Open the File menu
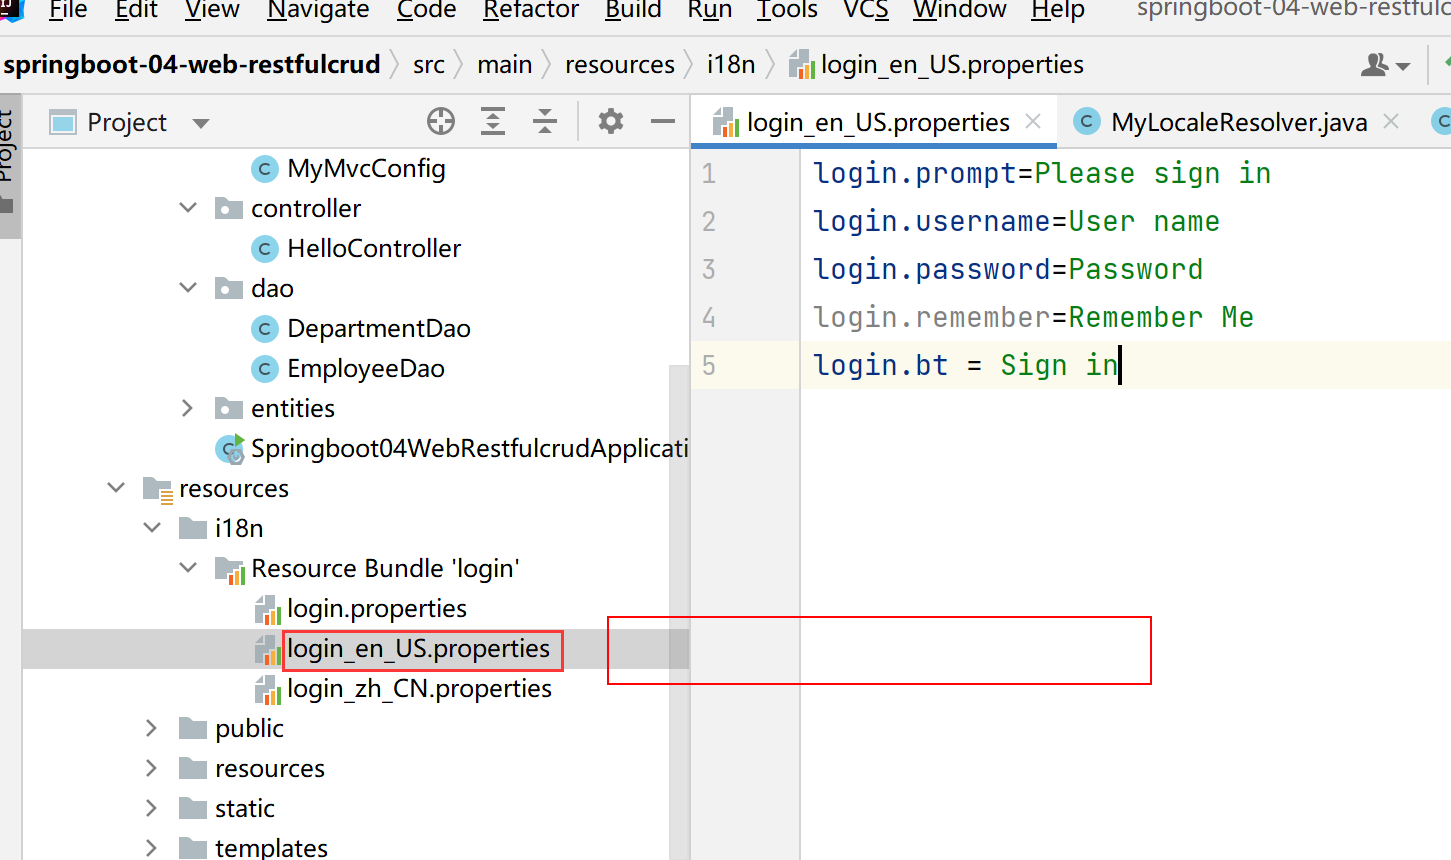1451x860 pixels. [x=68, y=10]
